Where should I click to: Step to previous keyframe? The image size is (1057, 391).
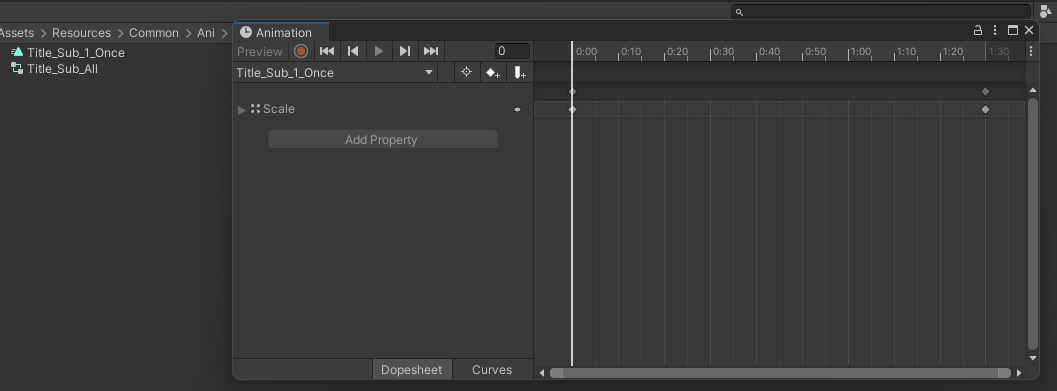coord(353,51)
